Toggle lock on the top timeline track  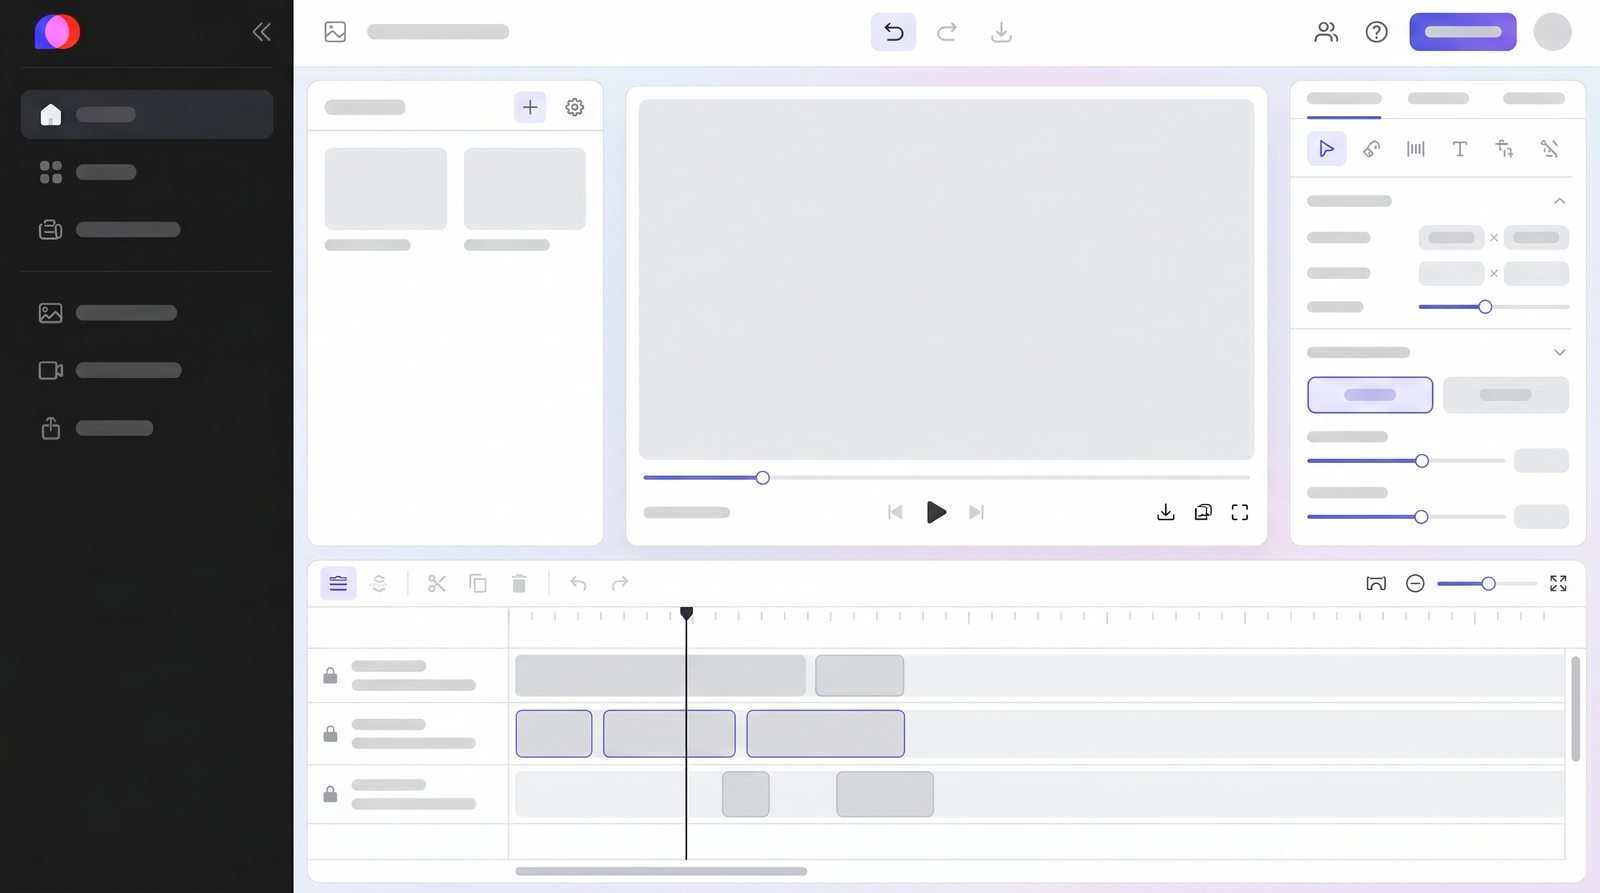330,676
